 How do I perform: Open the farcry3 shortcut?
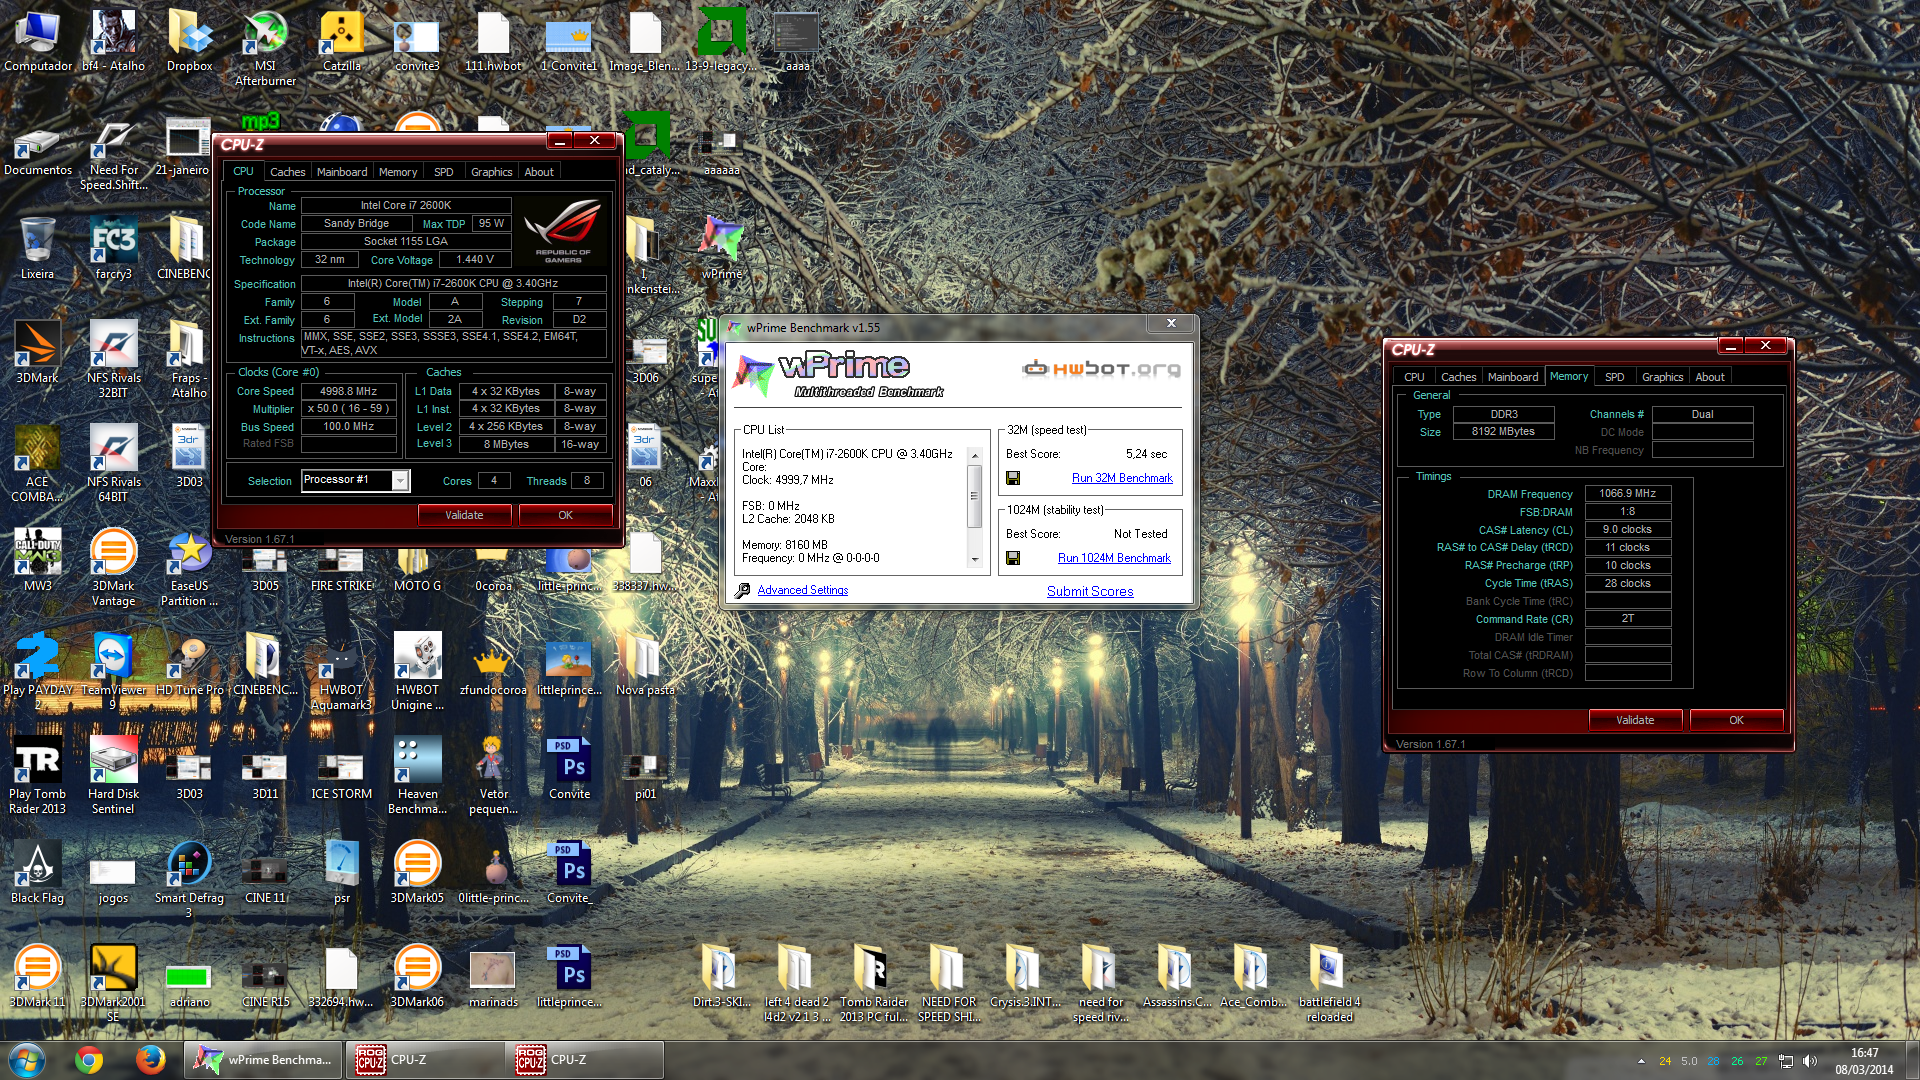click(x=113, y=248)
